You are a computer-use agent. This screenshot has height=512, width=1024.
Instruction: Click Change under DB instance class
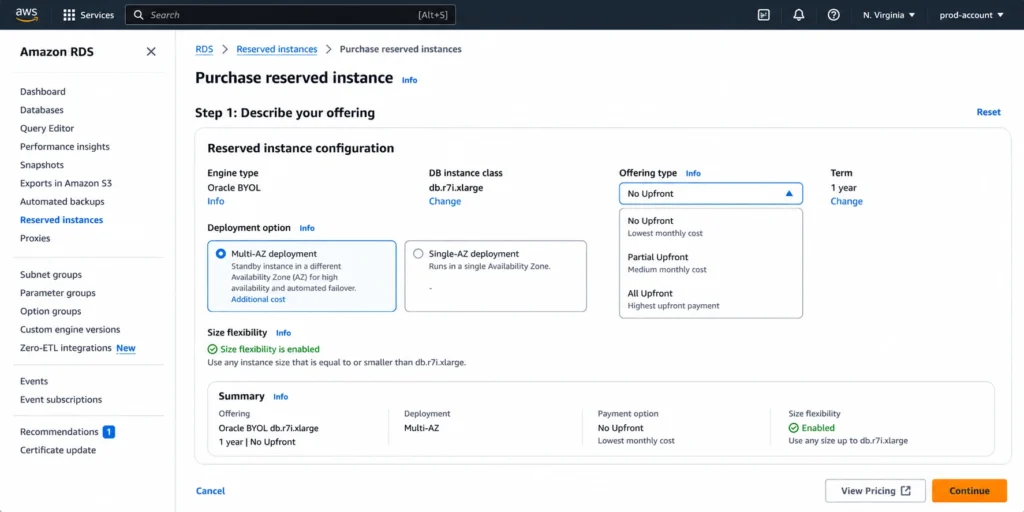coord(445,201)
